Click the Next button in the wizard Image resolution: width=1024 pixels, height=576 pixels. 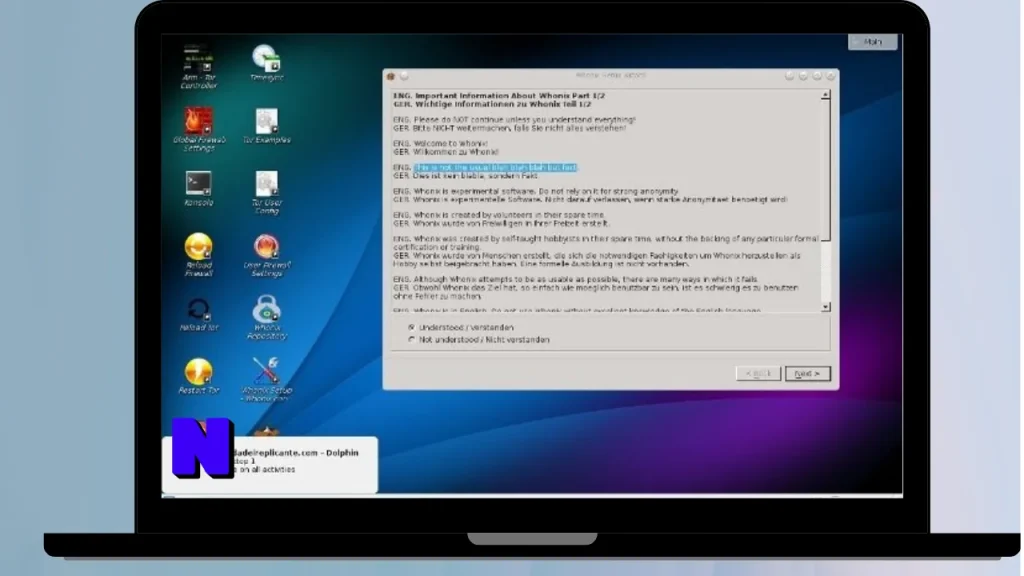pos(807,374)
